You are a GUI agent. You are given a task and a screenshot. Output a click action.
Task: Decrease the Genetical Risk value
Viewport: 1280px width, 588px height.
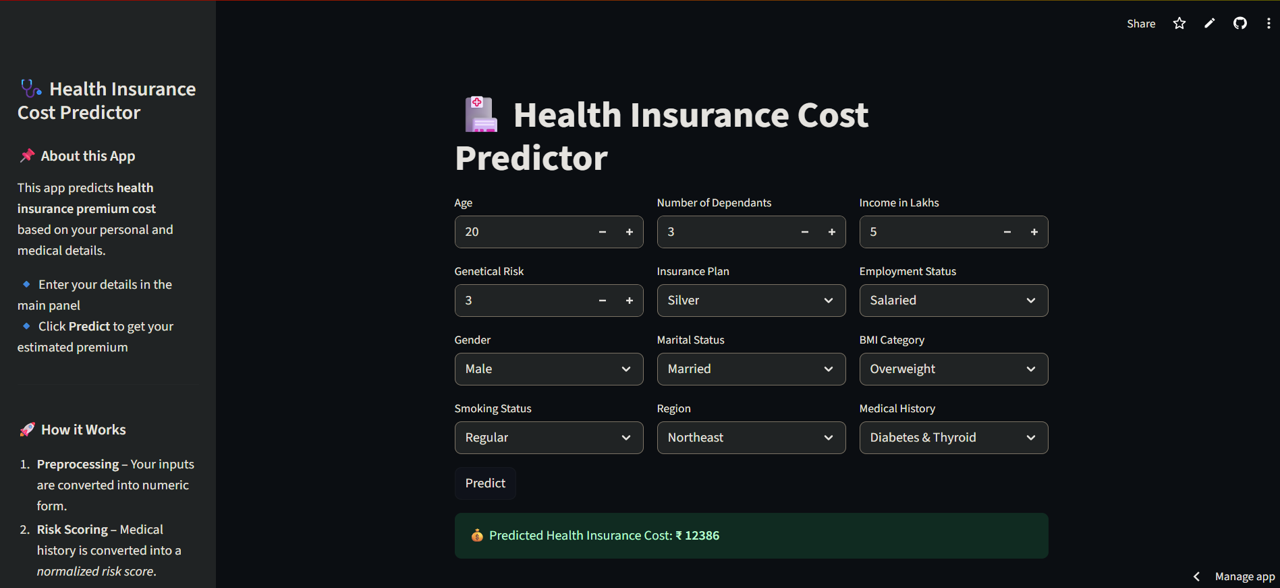click(602, 300)
